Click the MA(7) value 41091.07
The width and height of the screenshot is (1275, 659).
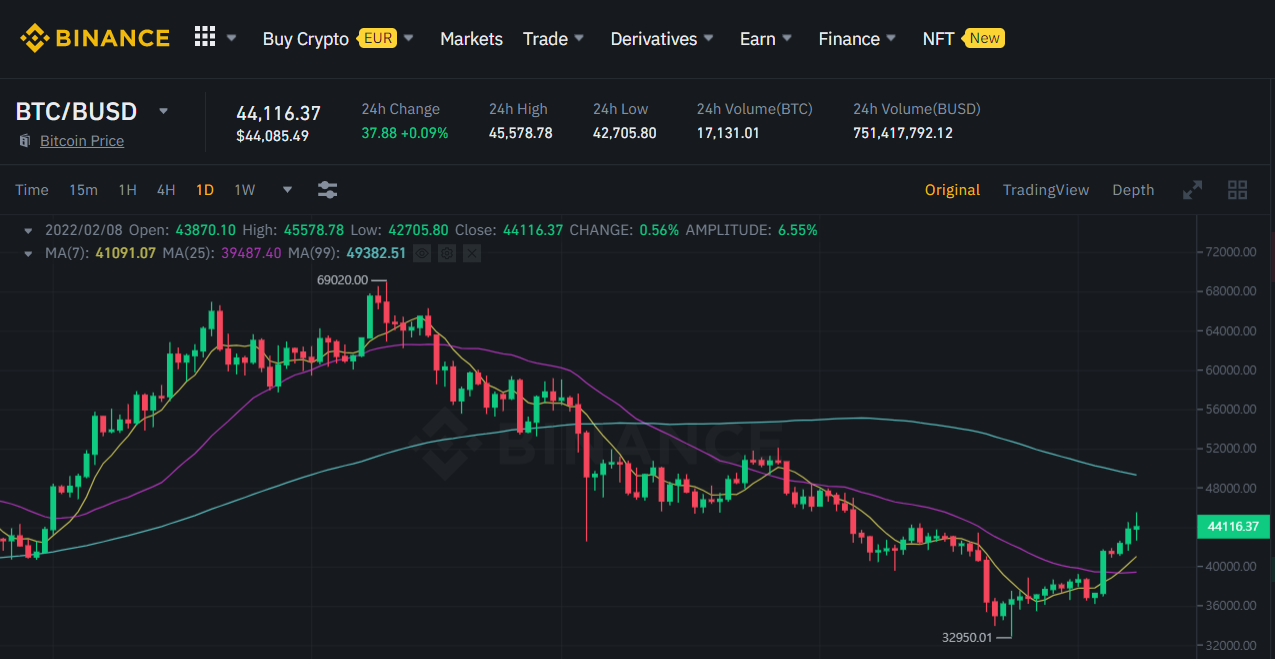pos(127,253)
